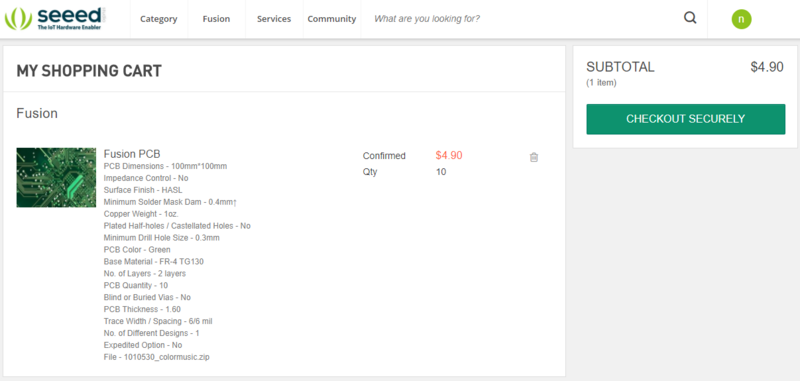800x381 pixels.
Task: Select the 'Copper Weight - 1oz.' line
Action: [141, 214]
